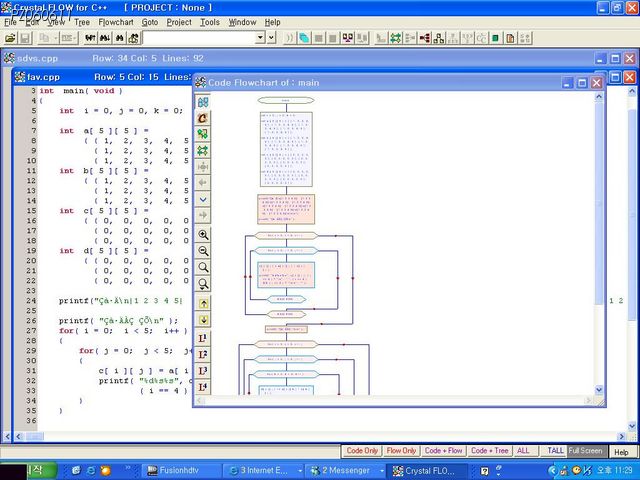Open the Flowchart menu

click(116, 22)
